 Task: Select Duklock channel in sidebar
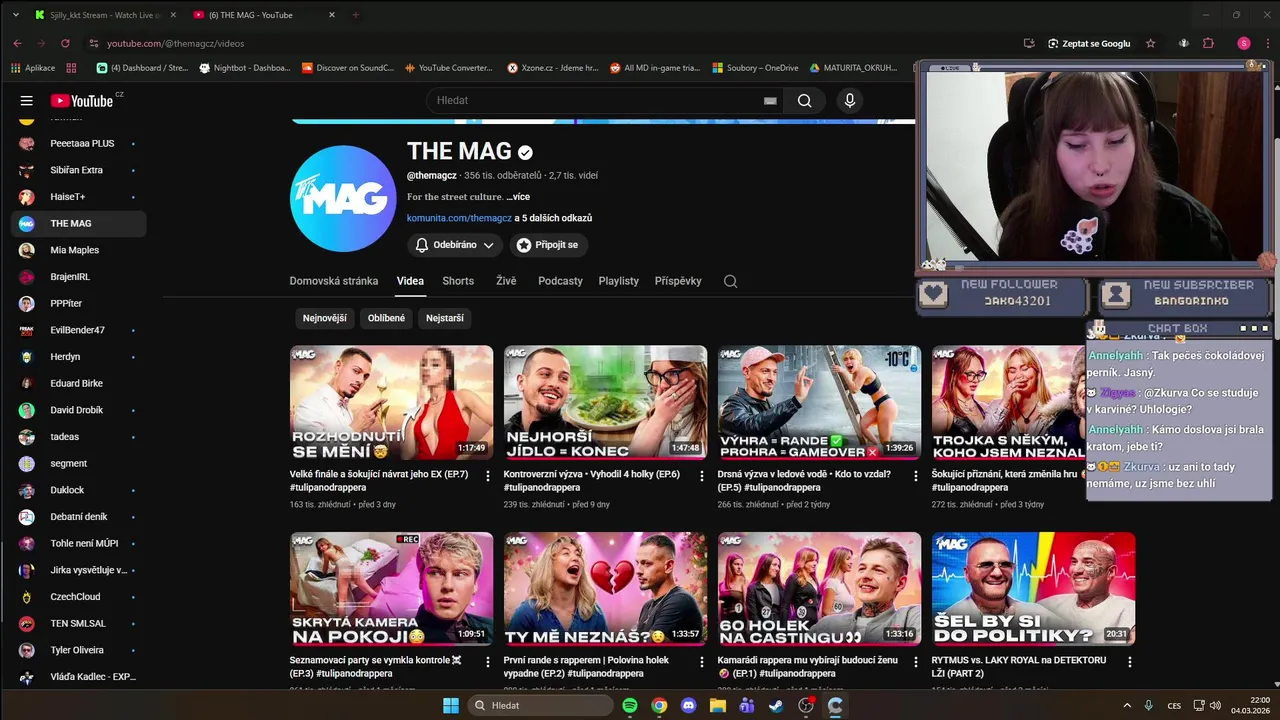78,490
